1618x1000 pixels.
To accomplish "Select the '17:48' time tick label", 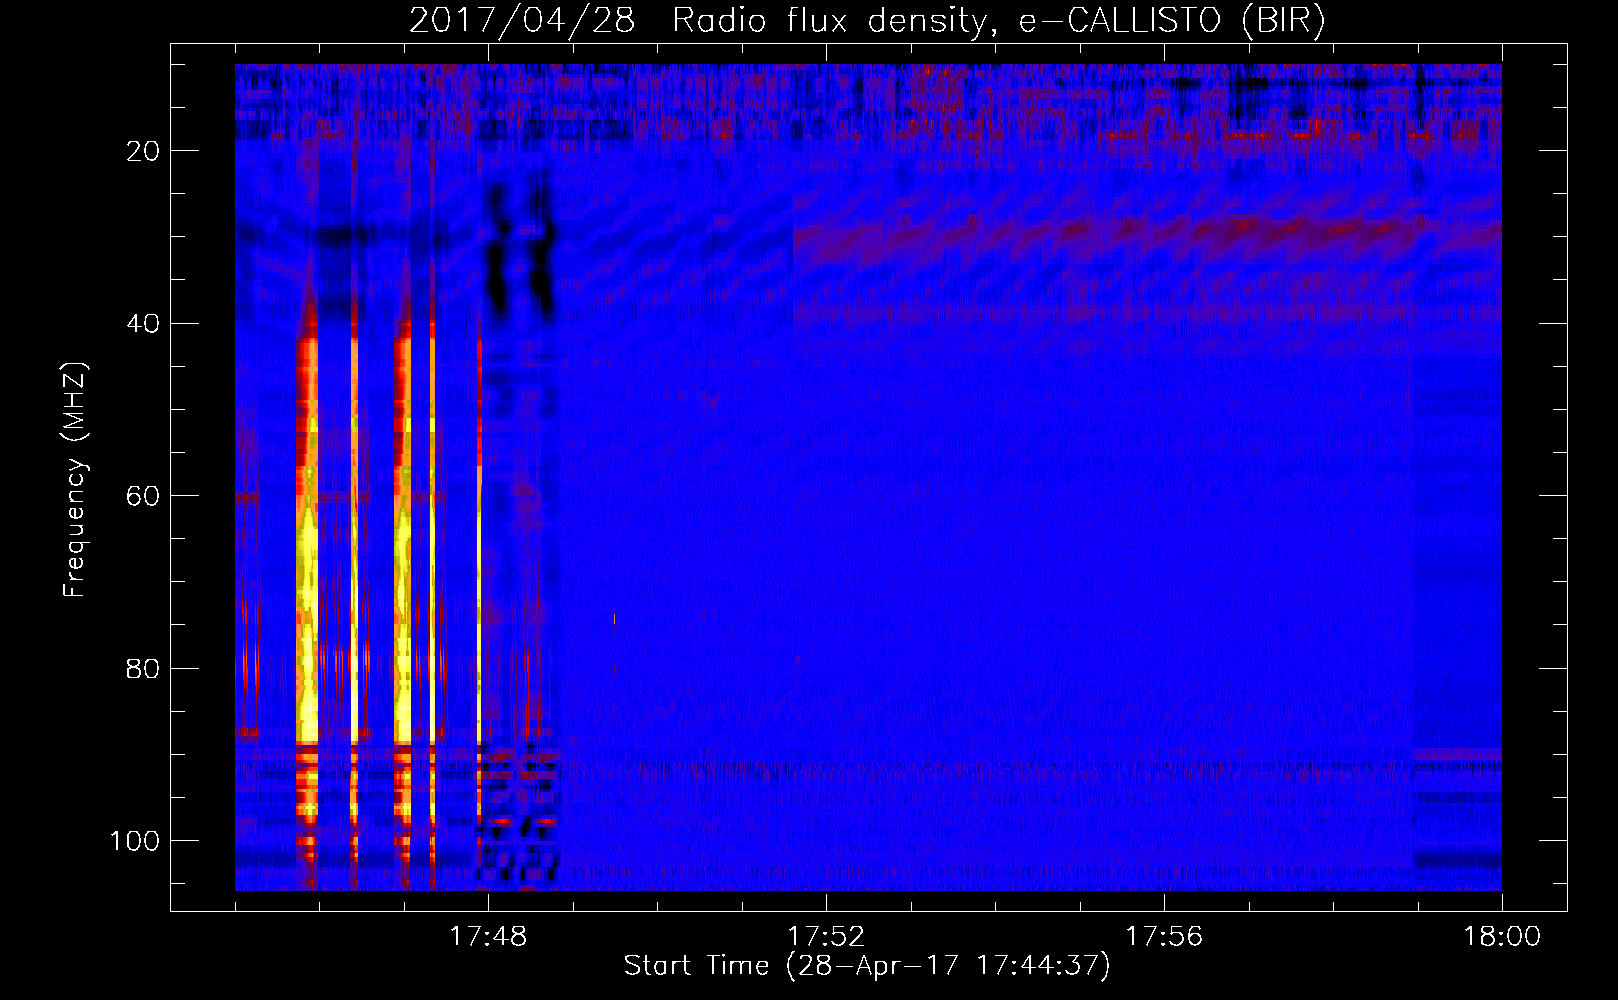I will tap(488, 937).
